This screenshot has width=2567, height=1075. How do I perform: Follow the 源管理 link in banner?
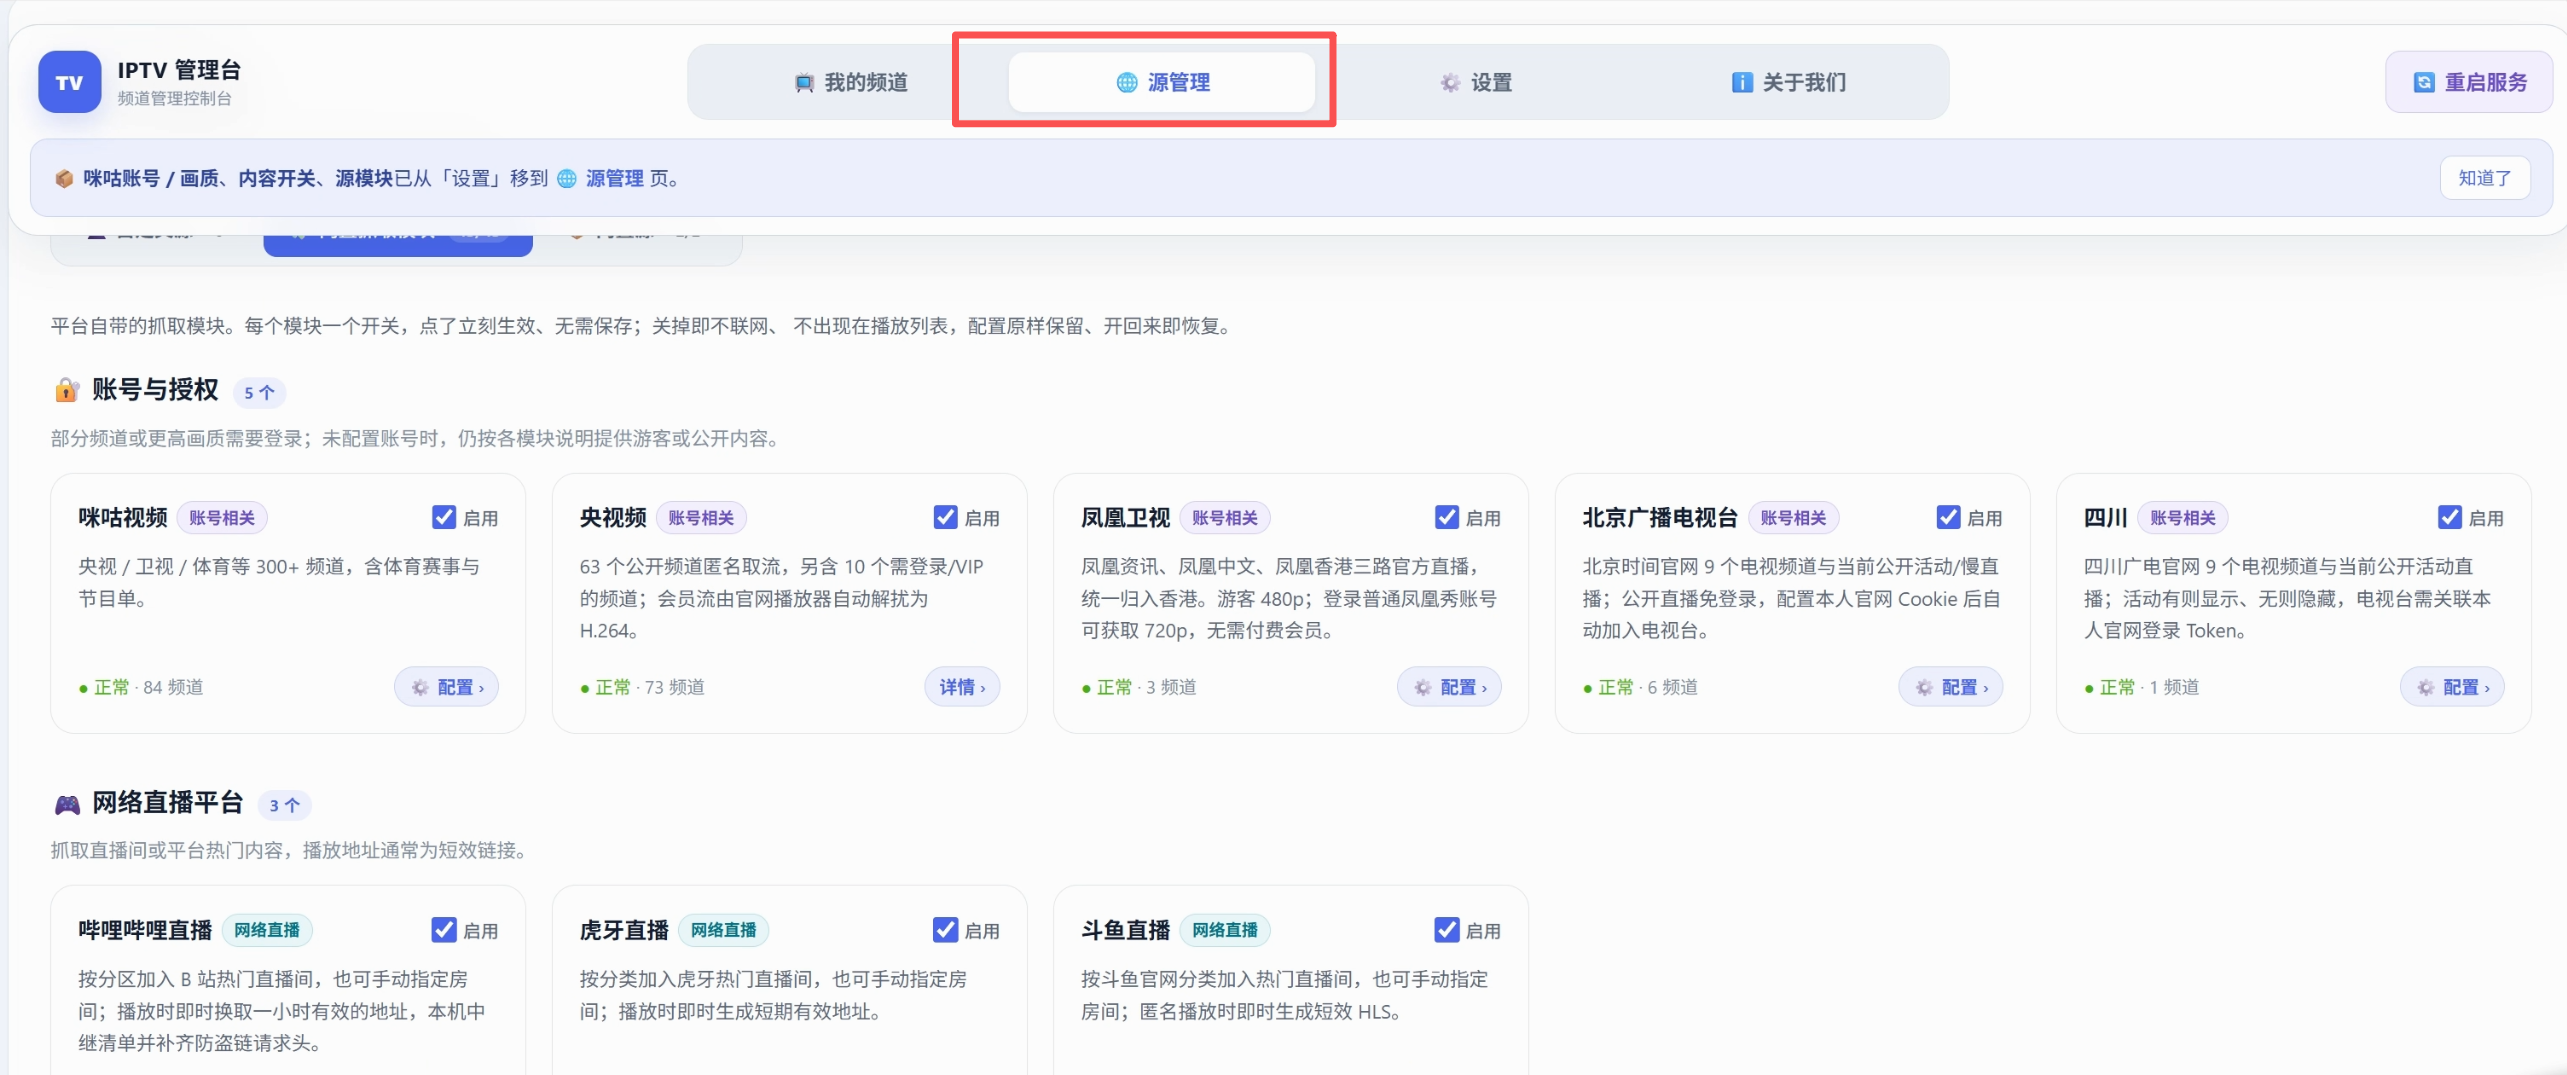(614, 178)
